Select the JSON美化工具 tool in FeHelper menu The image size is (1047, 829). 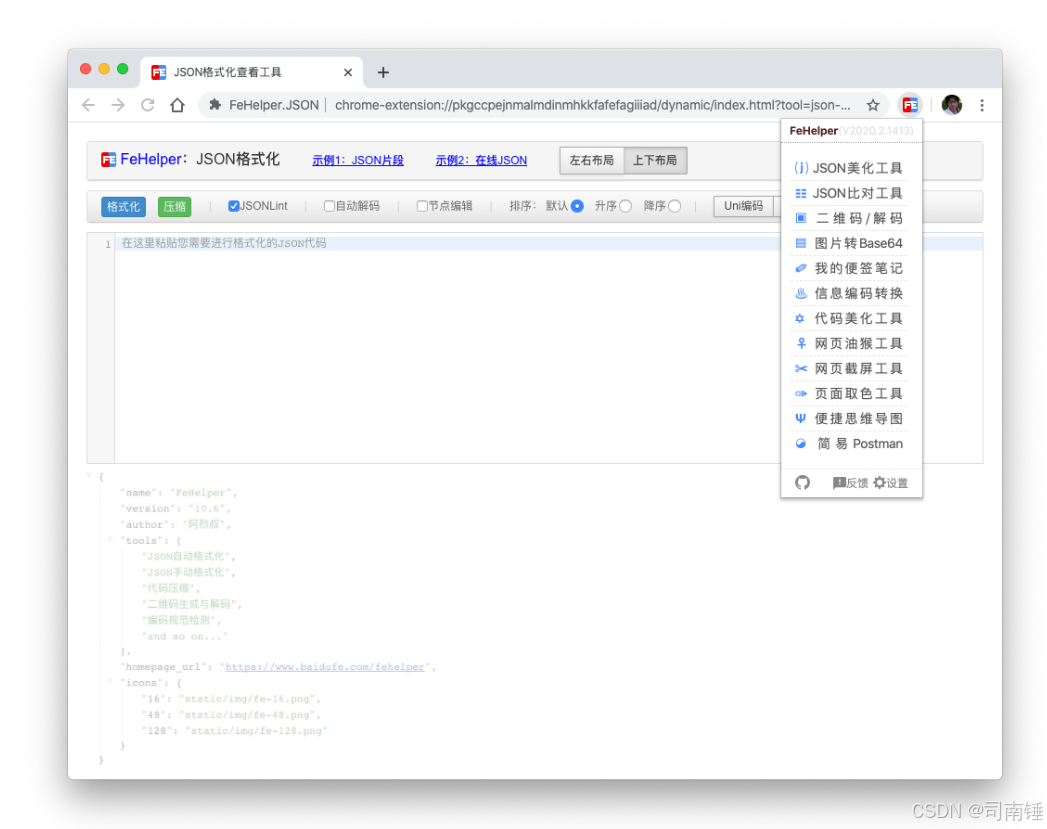(x=851, y=168)
